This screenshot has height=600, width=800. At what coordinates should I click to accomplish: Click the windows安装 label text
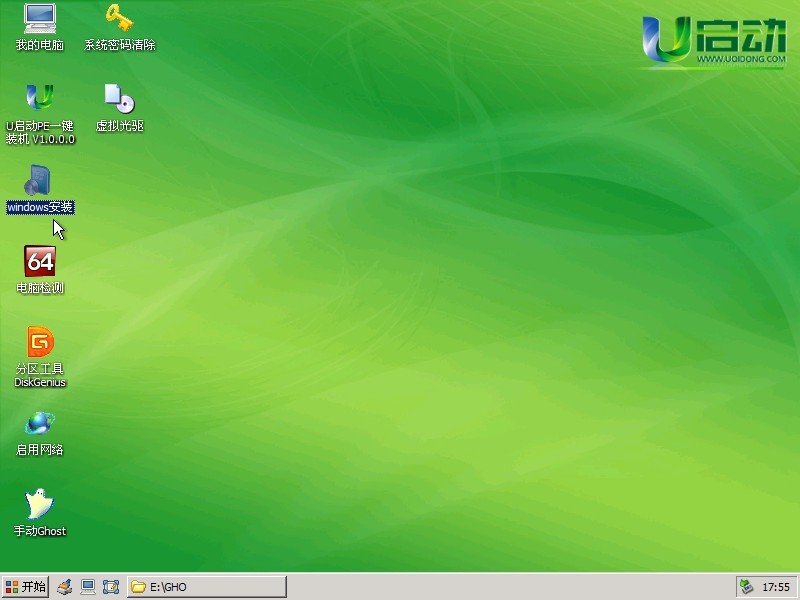(40, 207)
